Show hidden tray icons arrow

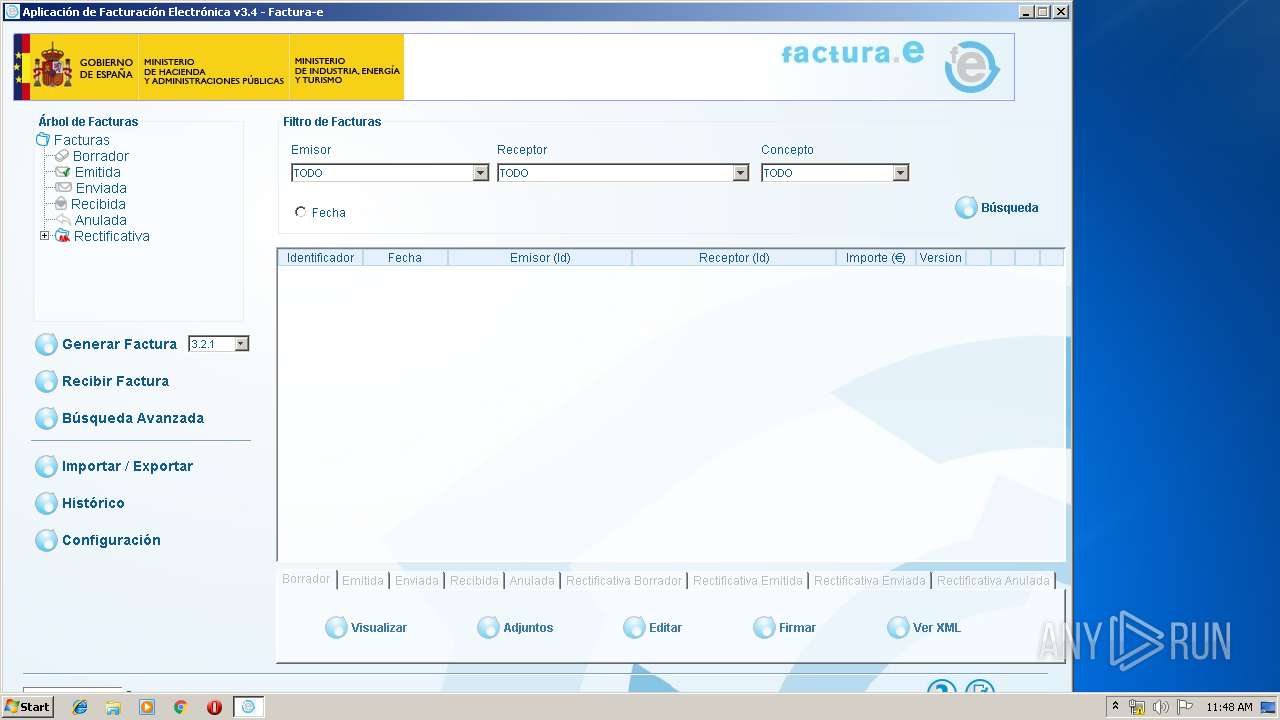tap(1116, 706)
